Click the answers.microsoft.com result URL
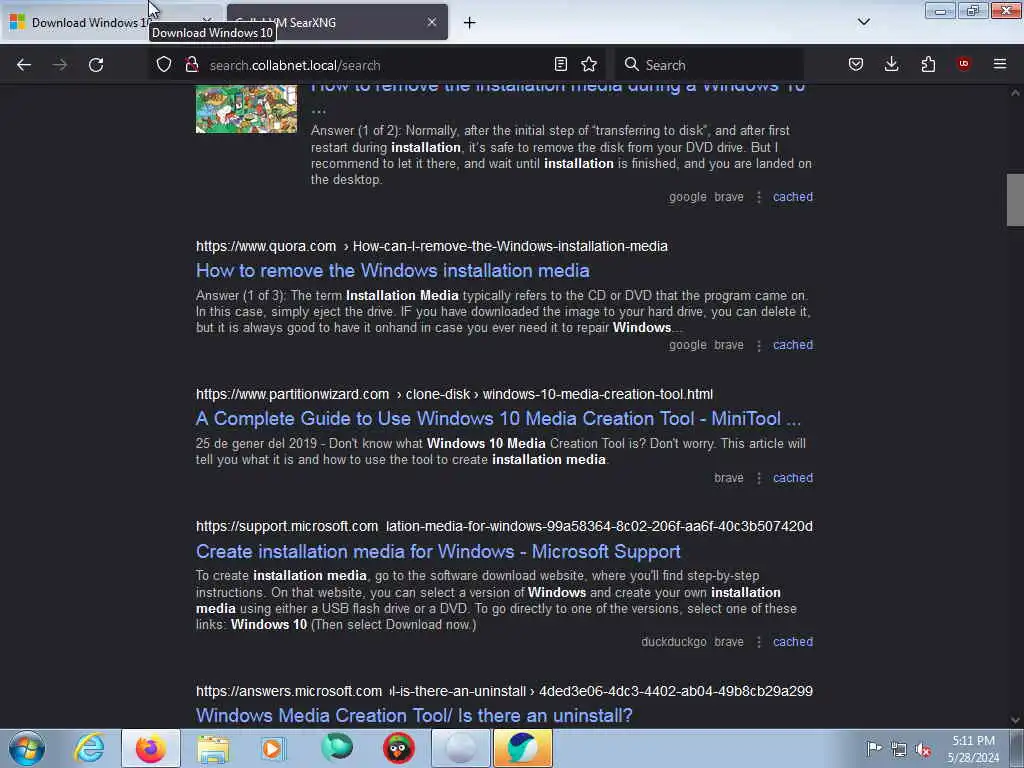This screenshot has height=768, width=1024. tap(504, 691)
